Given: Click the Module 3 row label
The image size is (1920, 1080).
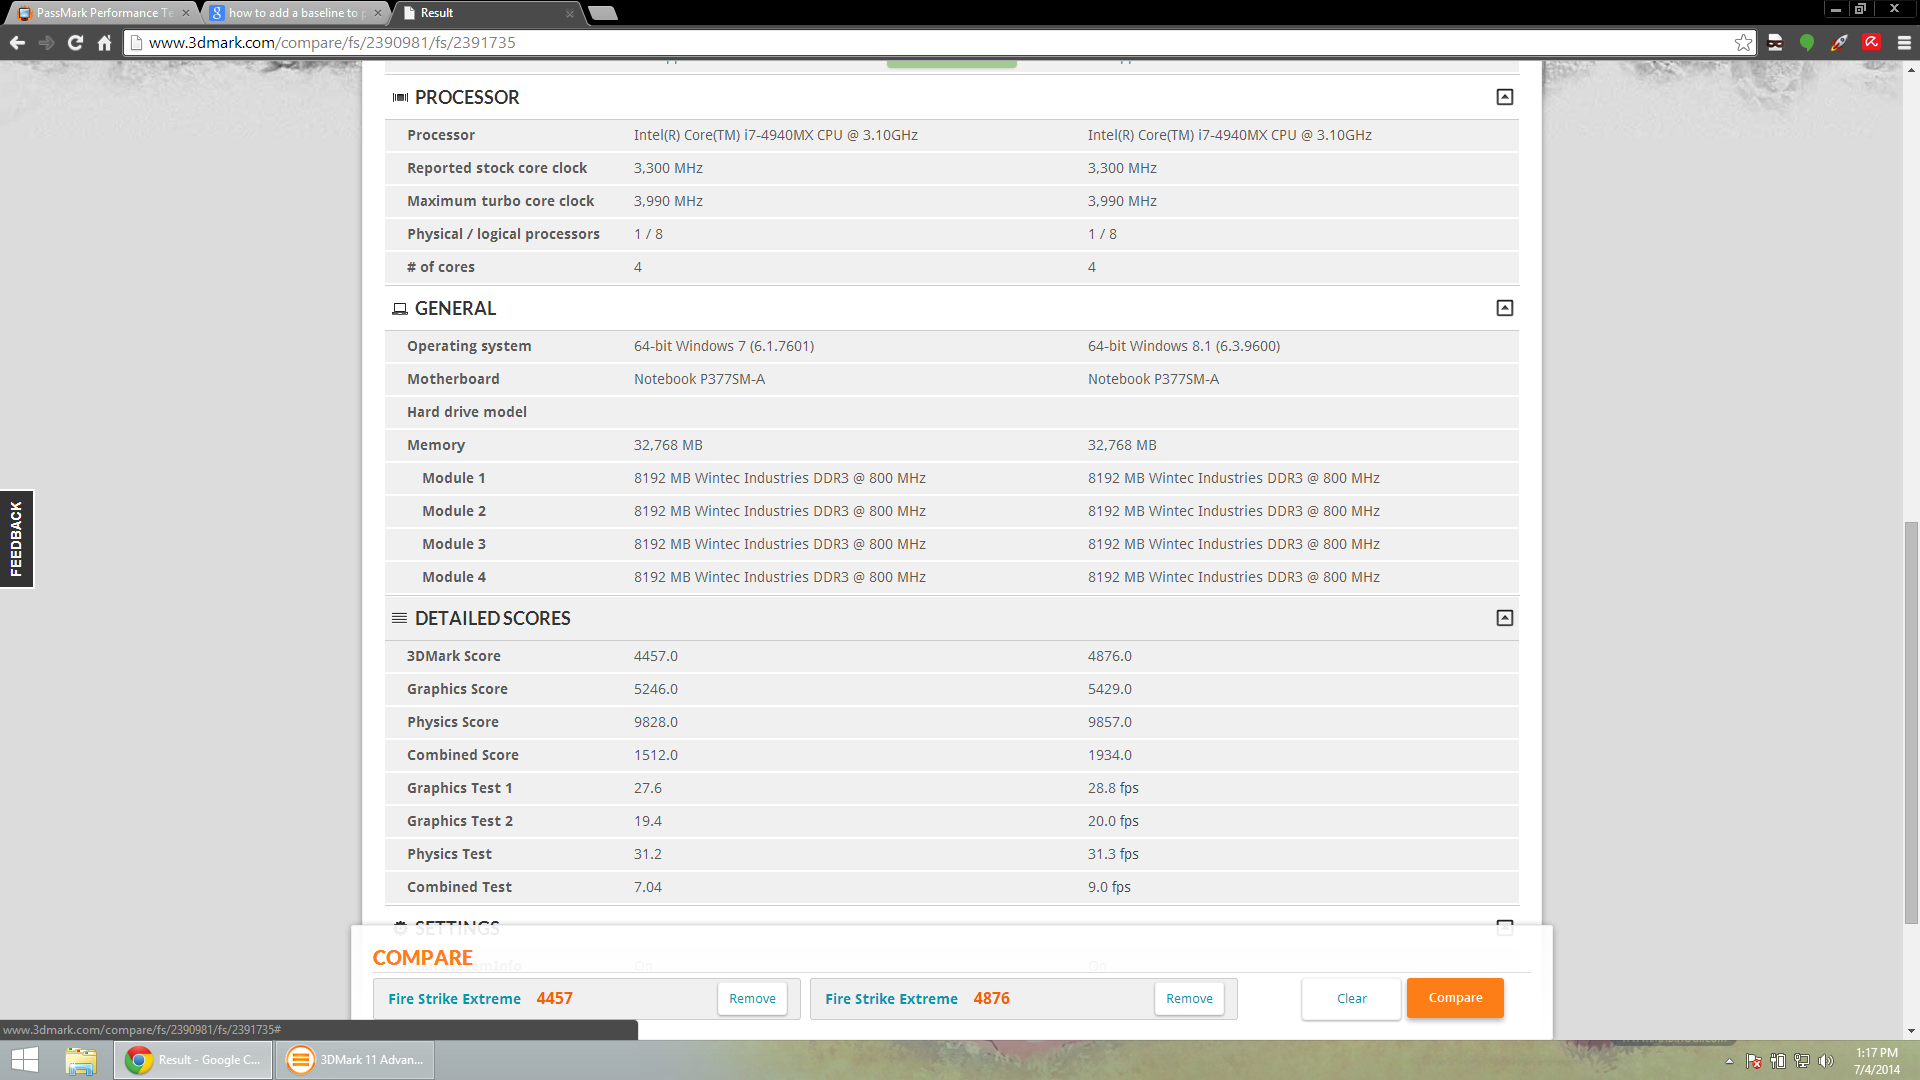Looking at the screenshot, I should [454, 544].
